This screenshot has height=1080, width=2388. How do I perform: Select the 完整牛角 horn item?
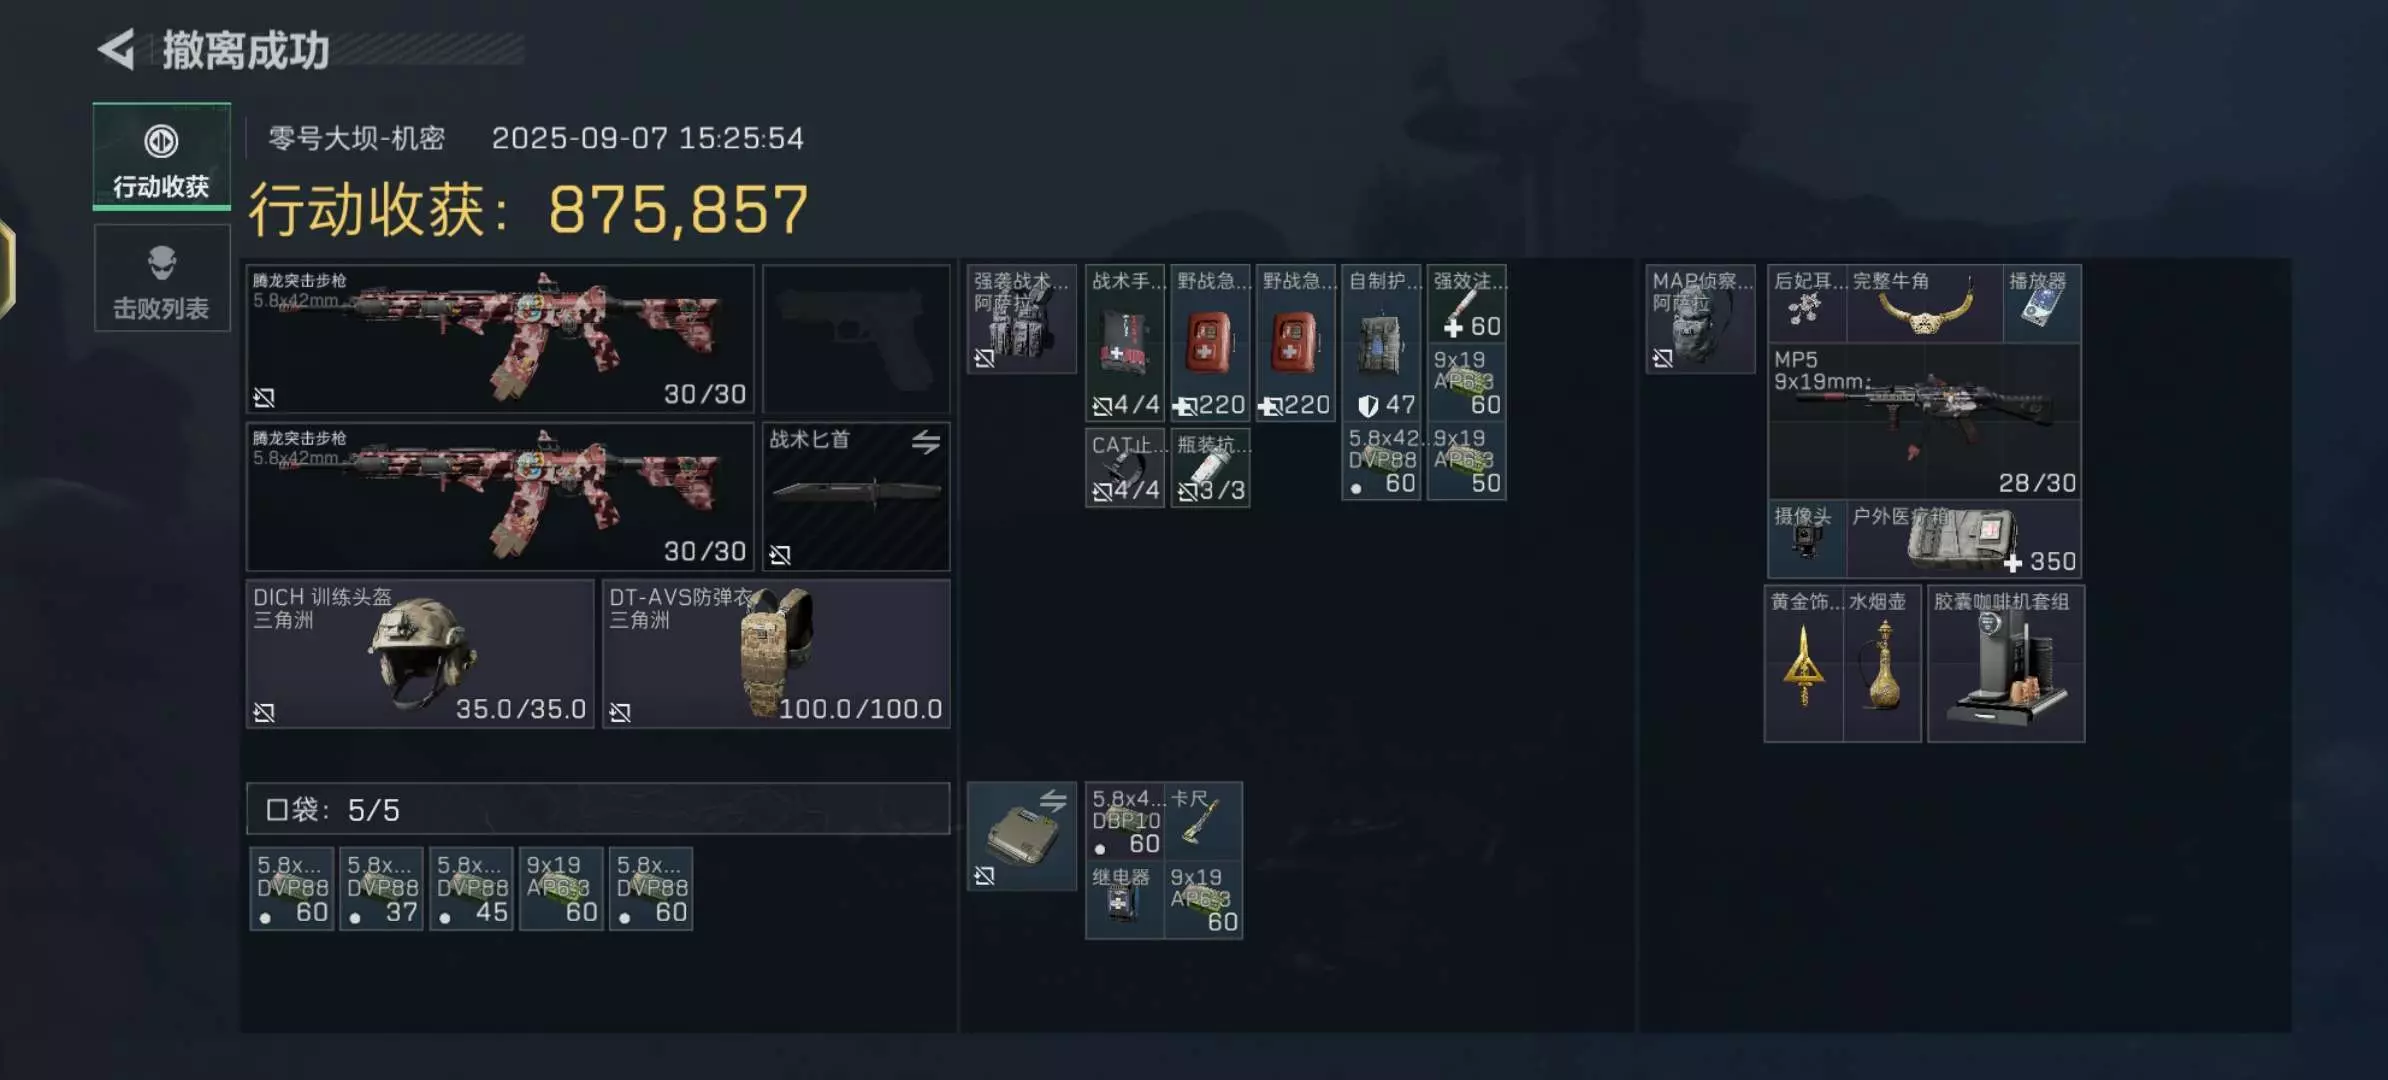tap(1924, 304)
